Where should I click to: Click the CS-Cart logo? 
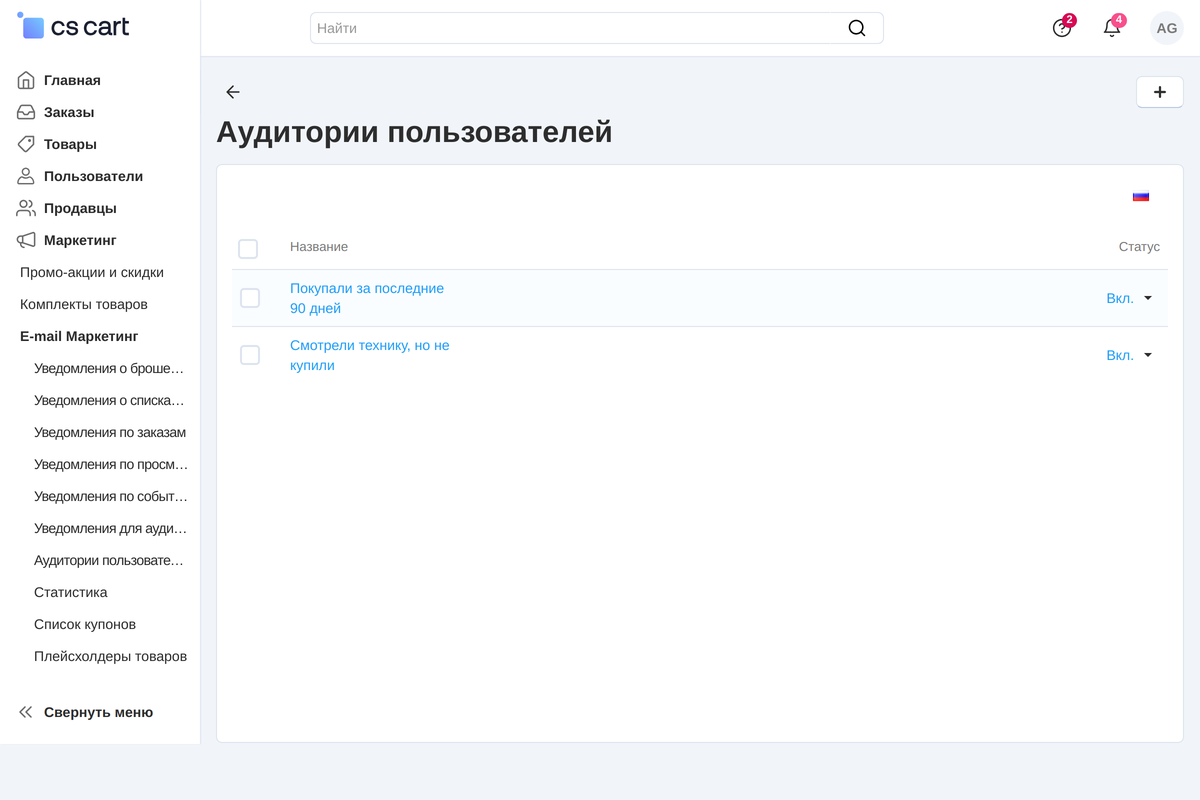tap(74, 27)
